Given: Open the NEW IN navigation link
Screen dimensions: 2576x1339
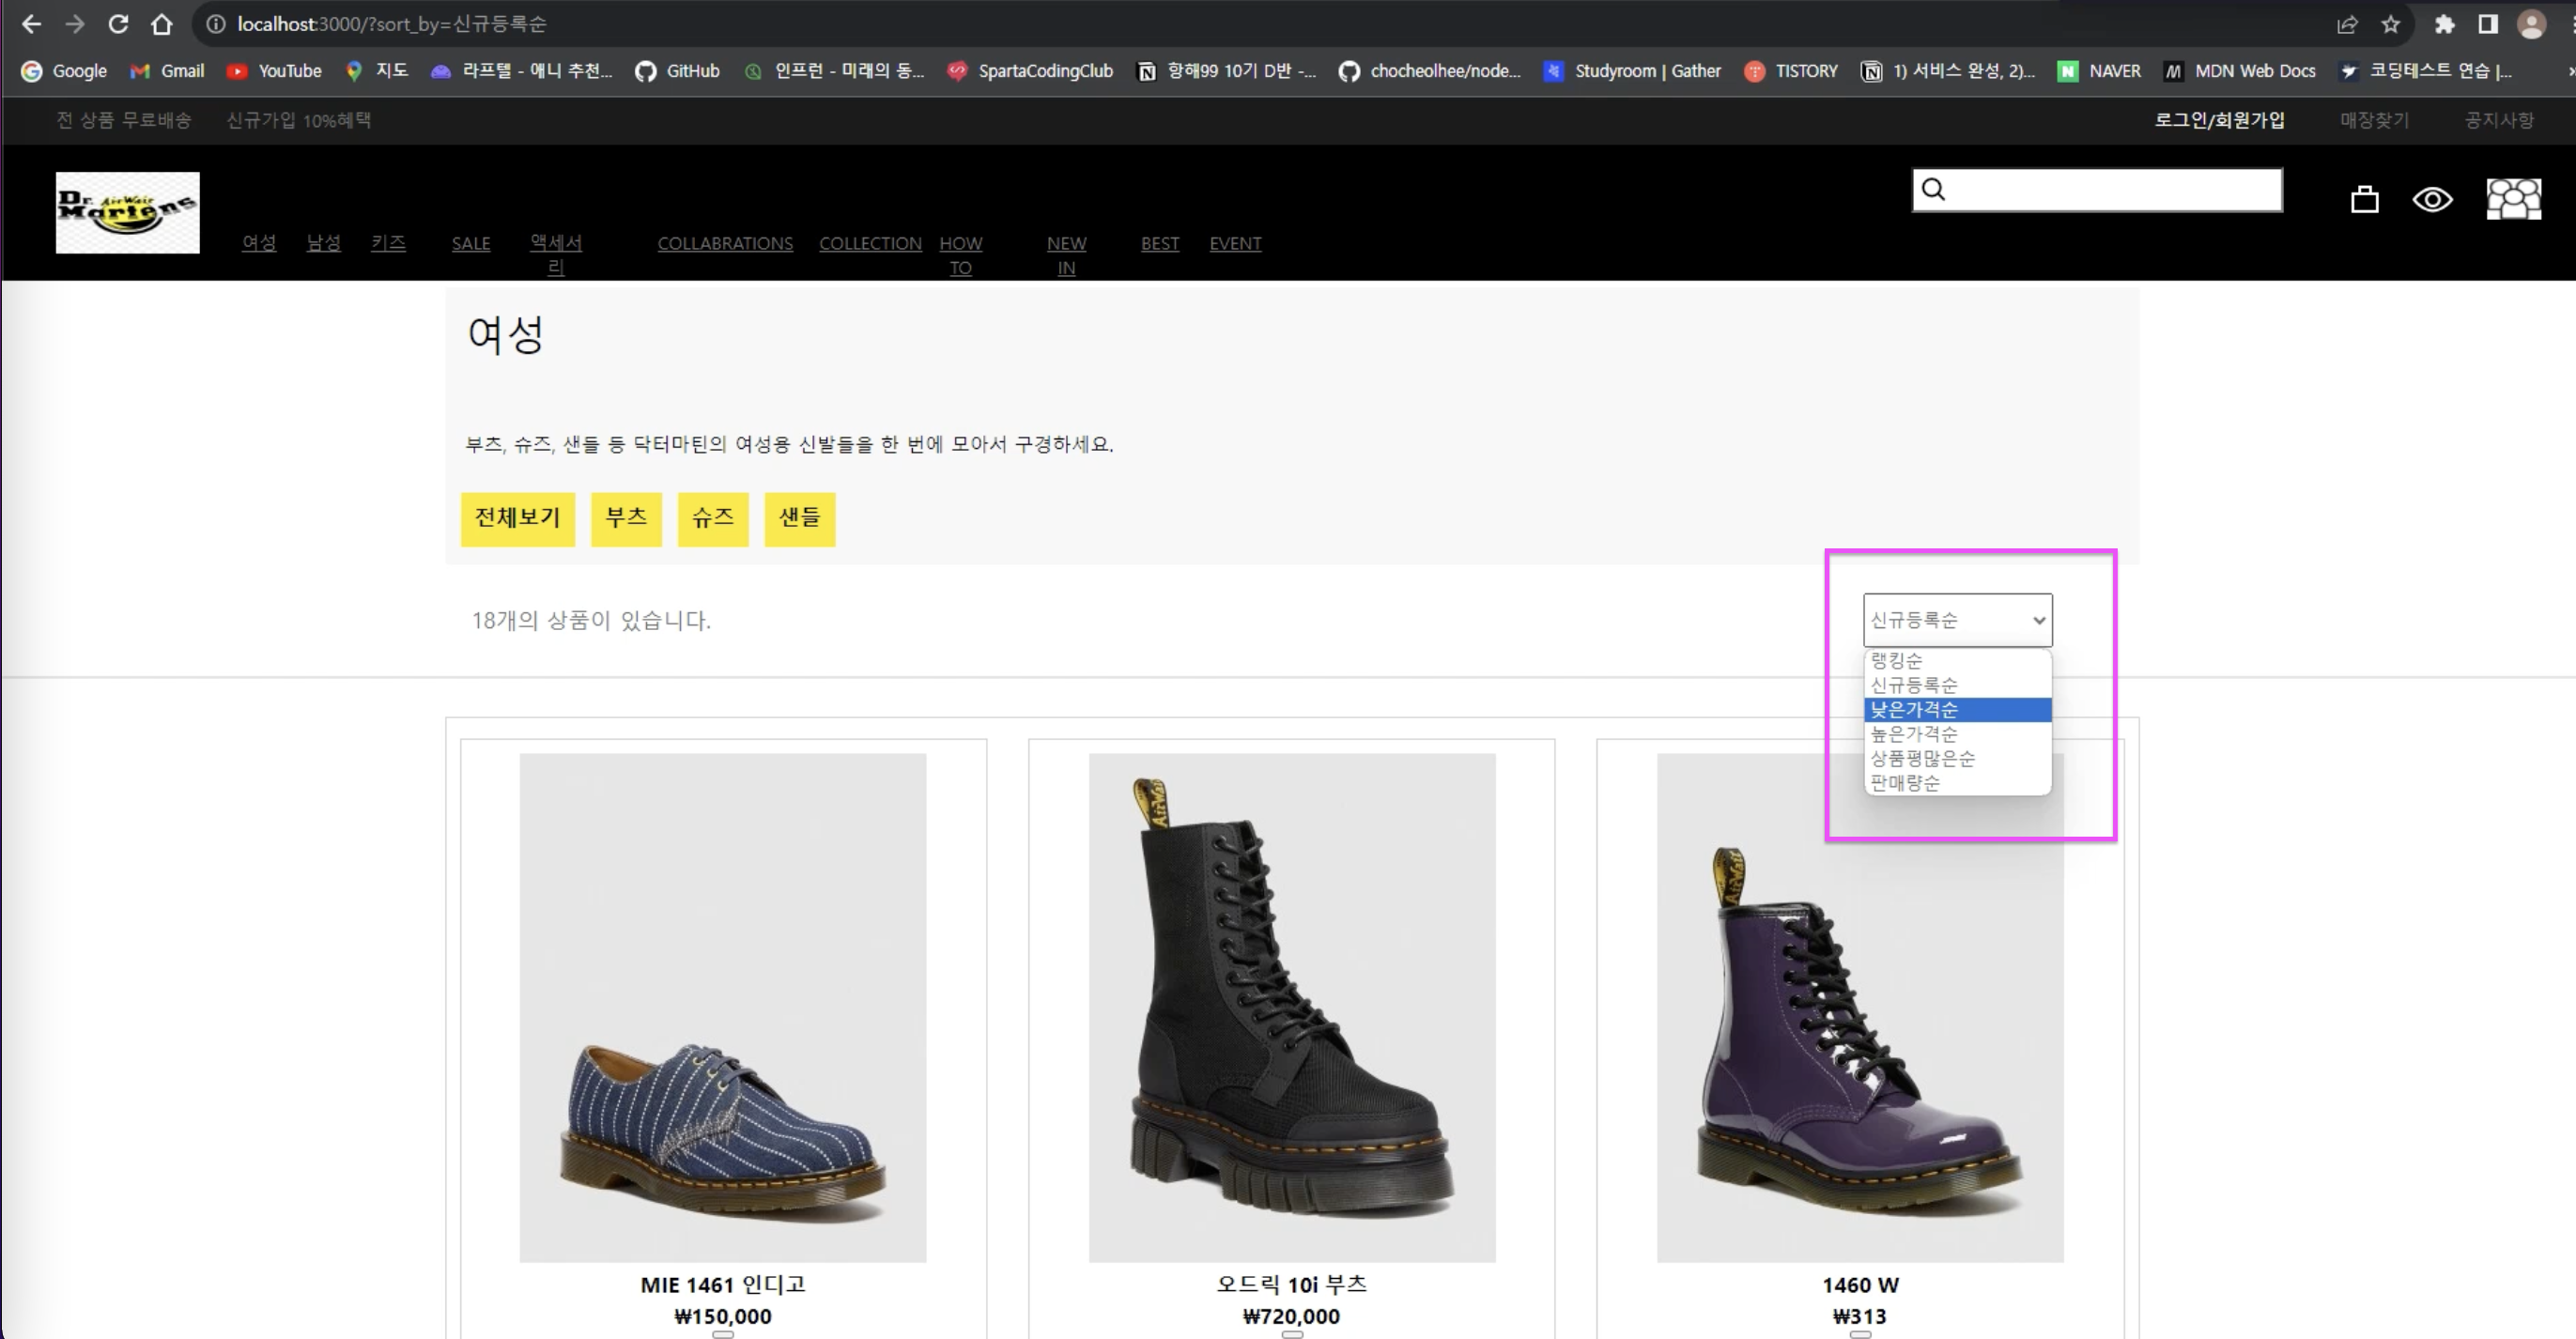Looking at the screenshot, I should [x=1066, y=255].
